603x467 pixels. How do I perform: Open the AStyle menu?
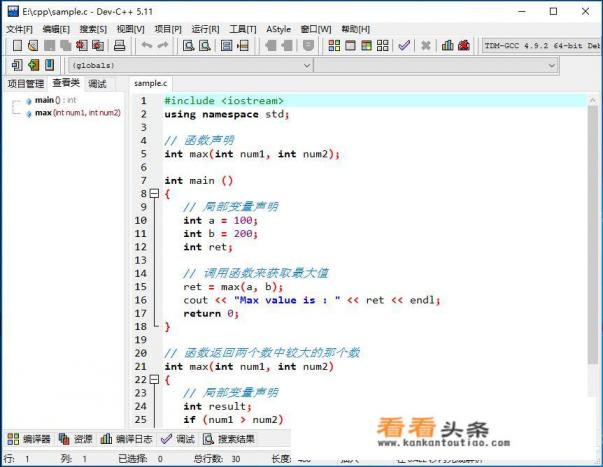click(278, 29)
